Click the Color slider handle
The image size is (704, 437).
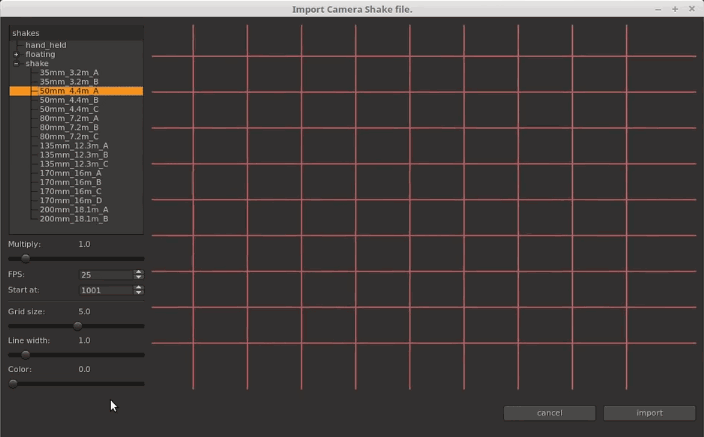pyautogui.click(x=13, y=383)
